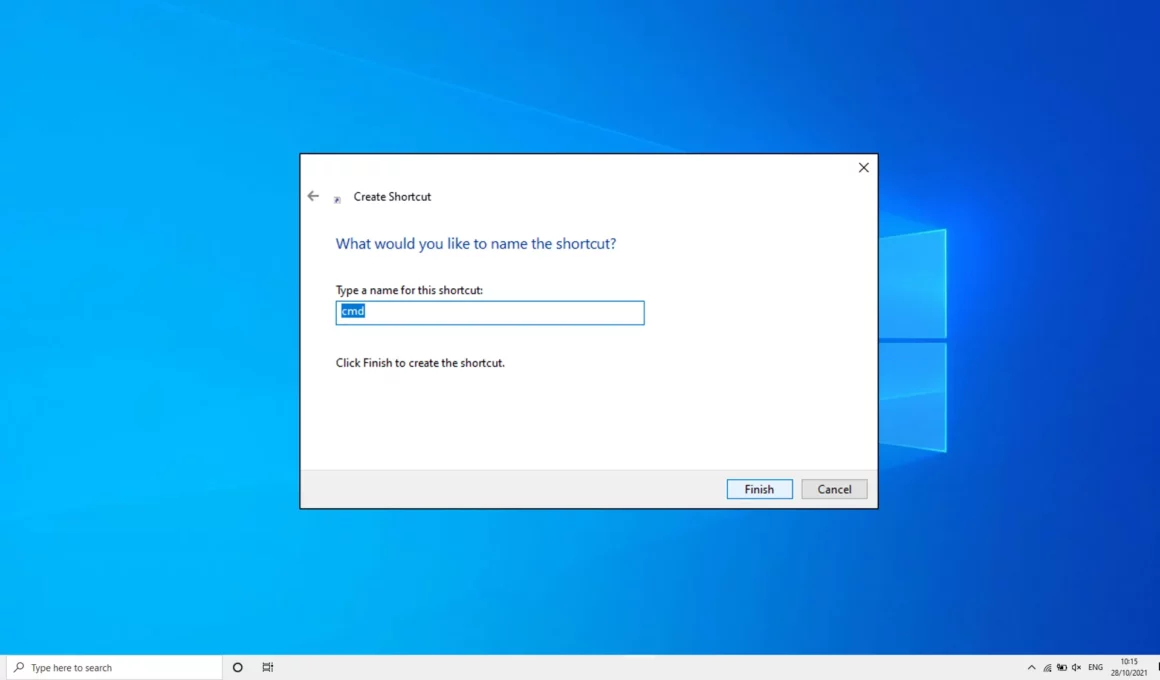Click the 'Click Finish to create the shortcut' text
The height and width of the screenshot is (680, 1160).
click(420, 363)
